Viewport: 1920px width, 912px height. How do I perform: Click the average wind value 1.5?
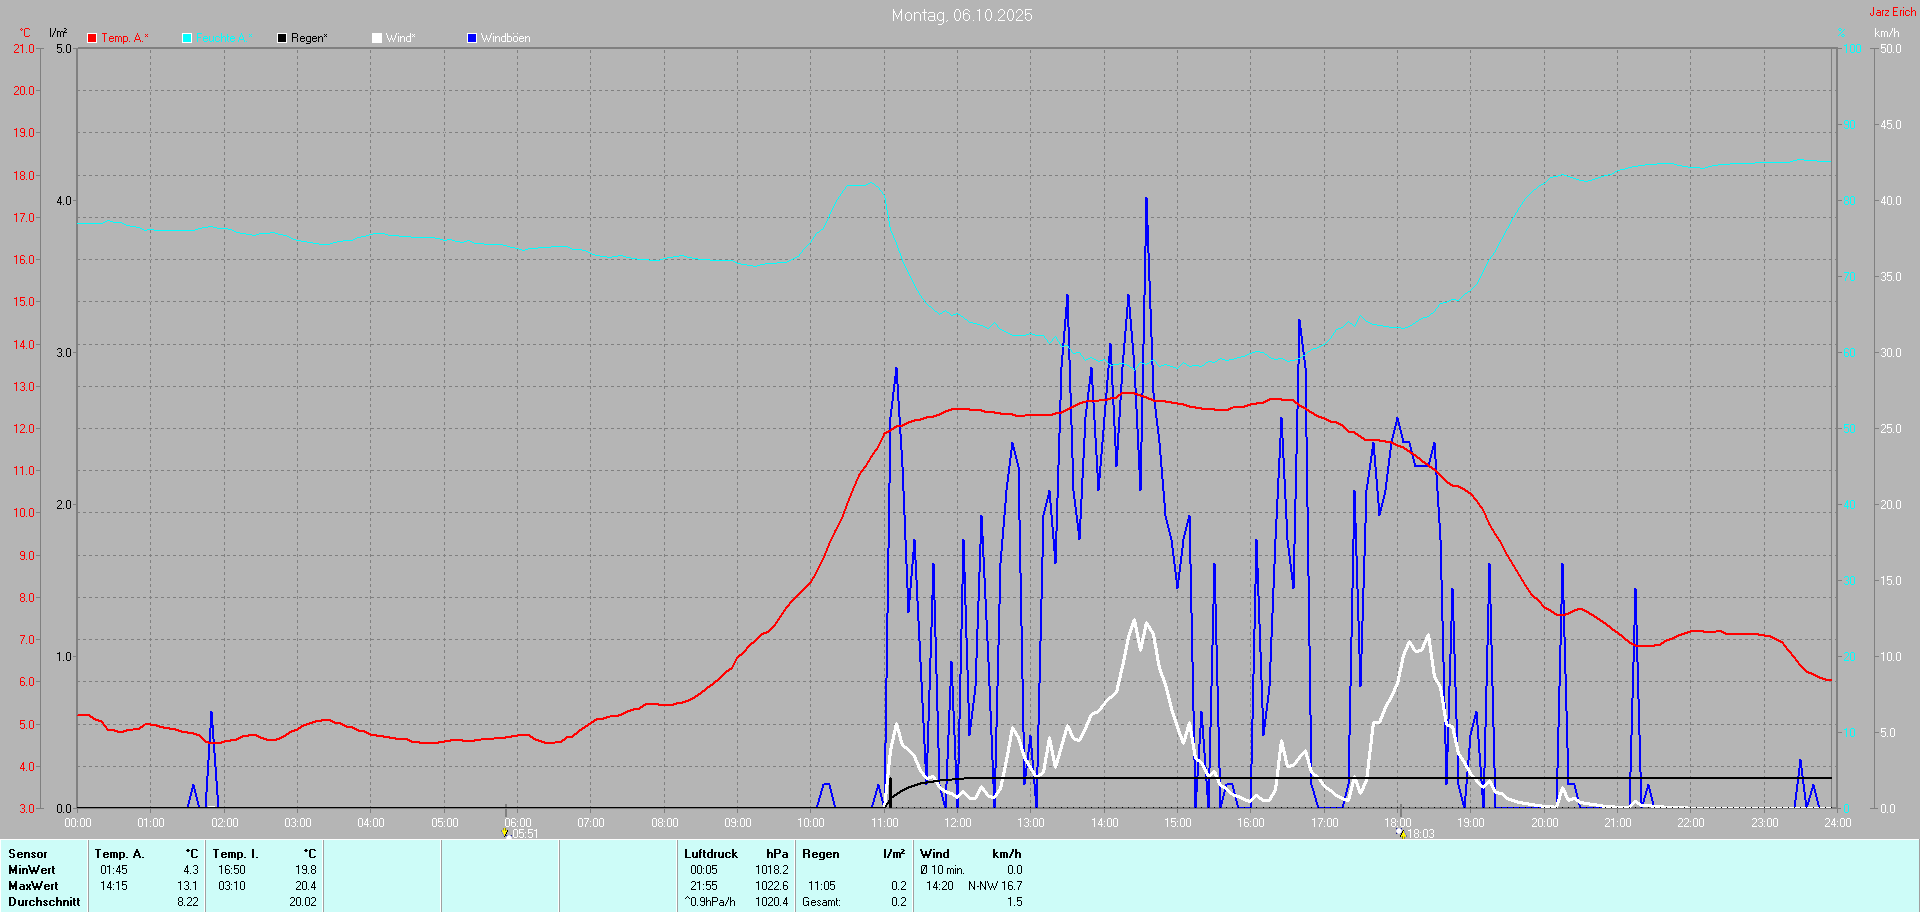1015,902
